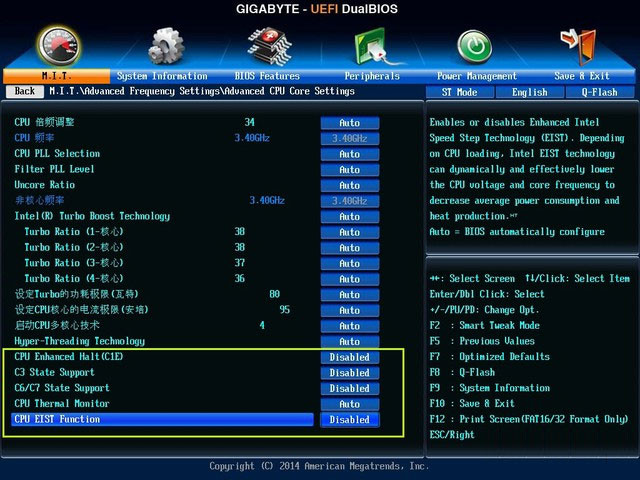Open the System Information gears icon
Viewport: 640px width, 480px height.
pyautogui.click(x=167, y=46)
